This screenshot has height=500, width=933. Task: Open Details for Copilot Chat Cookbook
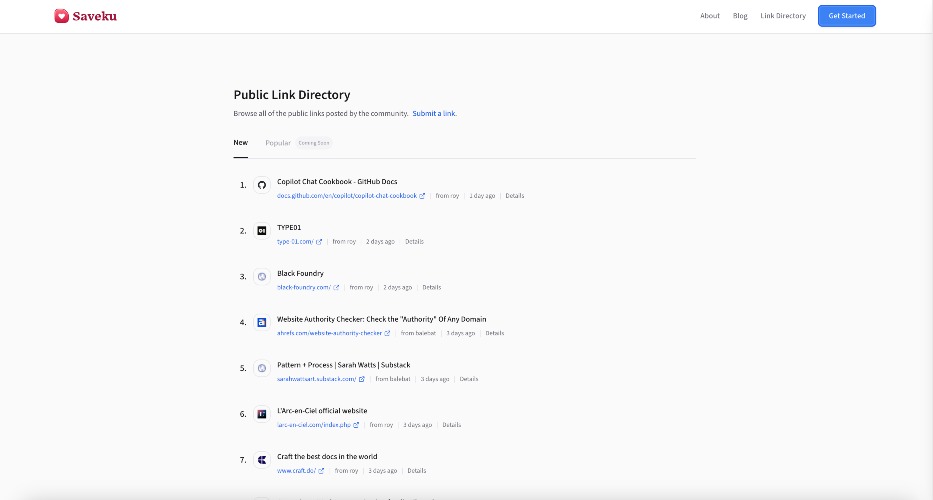point(515,196)
